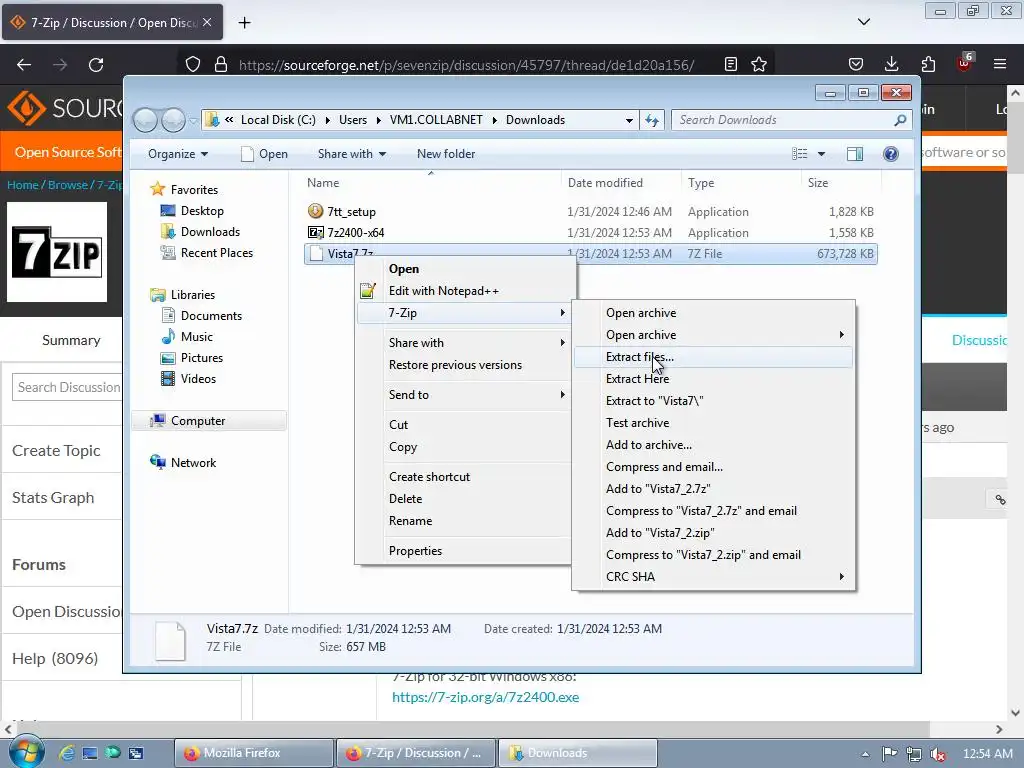The image size is (1024, 768).
Task: Click the Open toolbar button
Action: [x=264, y=153]
